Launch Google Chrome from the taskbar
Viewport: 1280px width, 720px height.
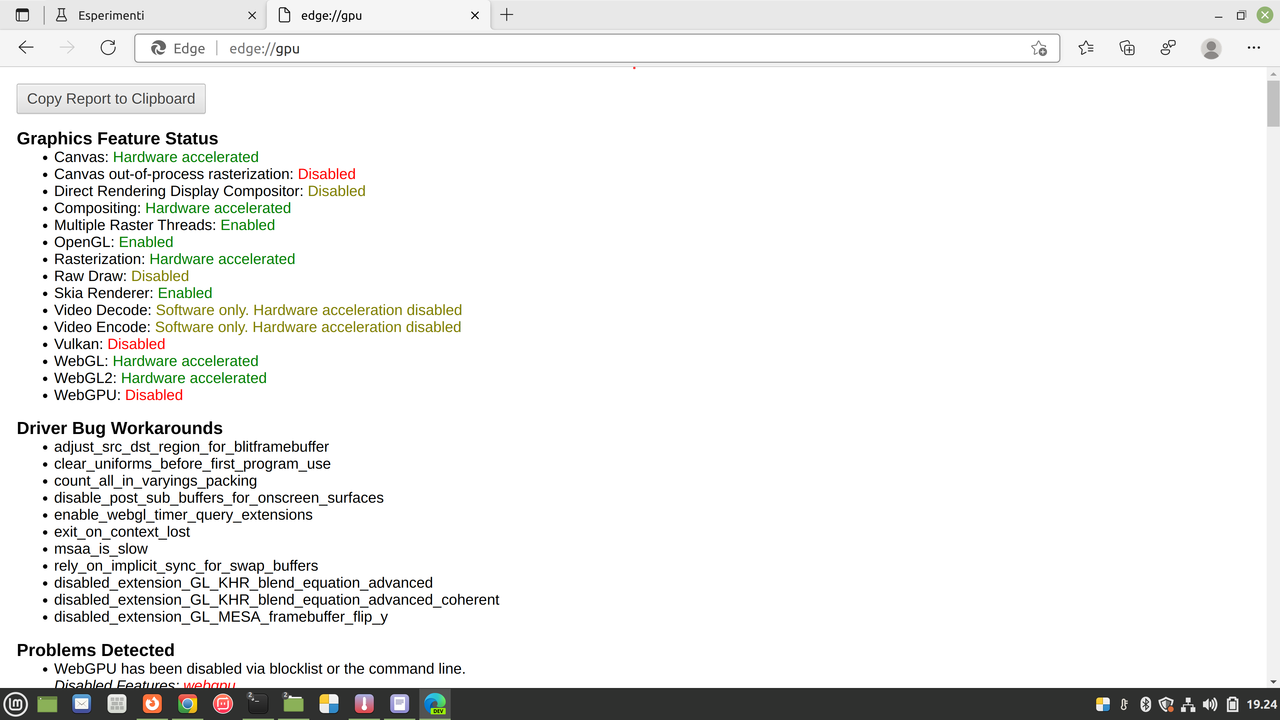click(187, 704)
